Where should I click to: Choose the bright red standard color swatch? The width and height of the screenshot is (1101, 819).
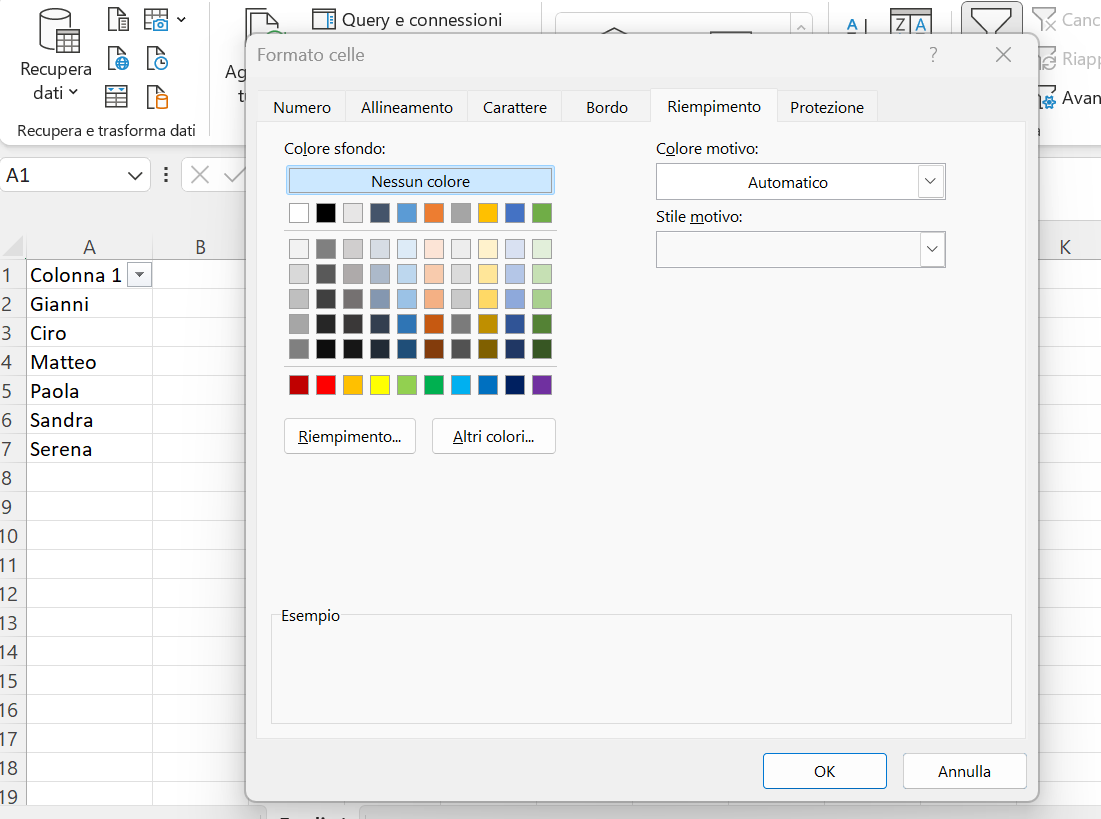coord(326,385)
